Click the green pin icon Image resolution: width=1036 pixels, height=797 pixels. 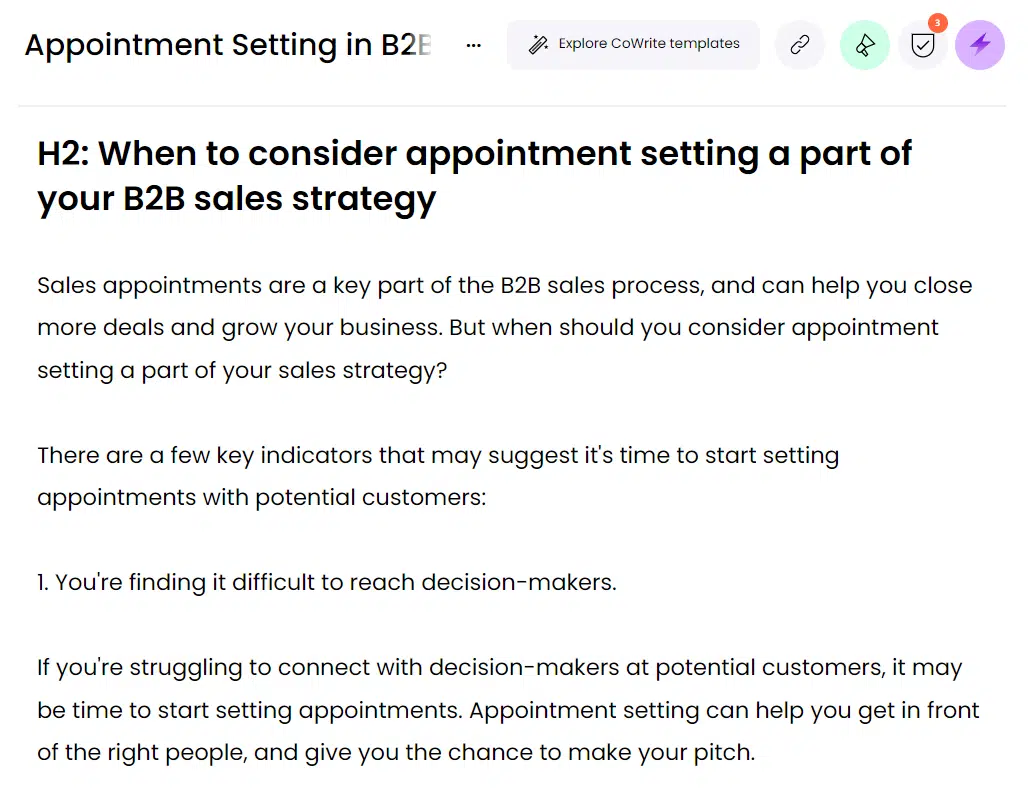[864, 44]
